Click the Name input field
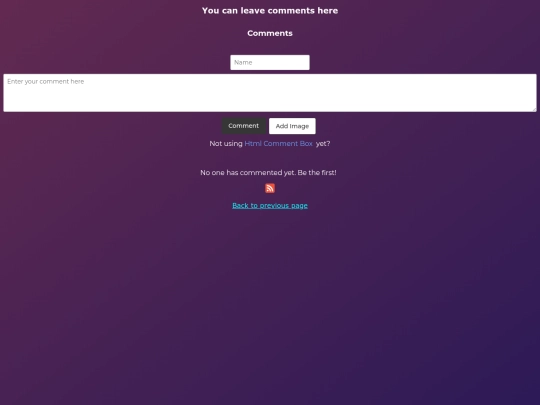The height and width of the screenshot is (405, 540). pyautogui.click(x=270, y=62)
